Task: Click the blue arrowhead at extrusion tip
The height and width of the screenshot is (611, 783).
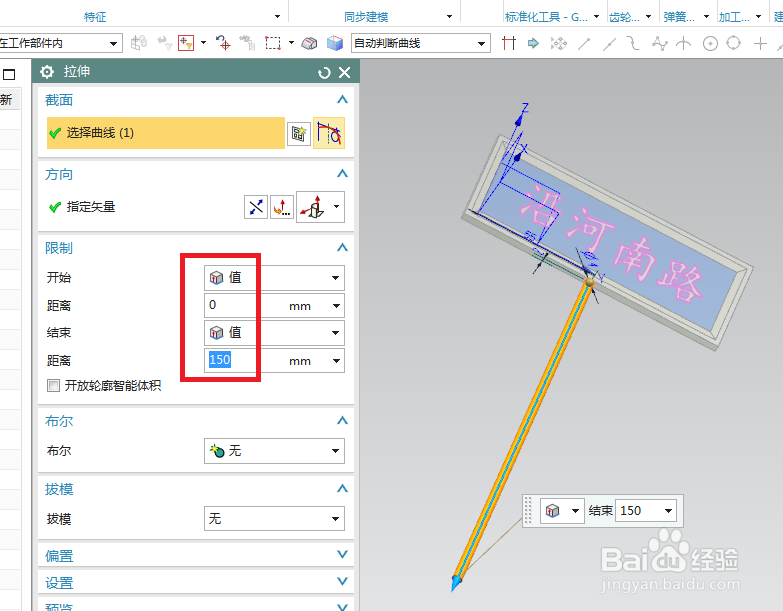Action: click(456, 583)
